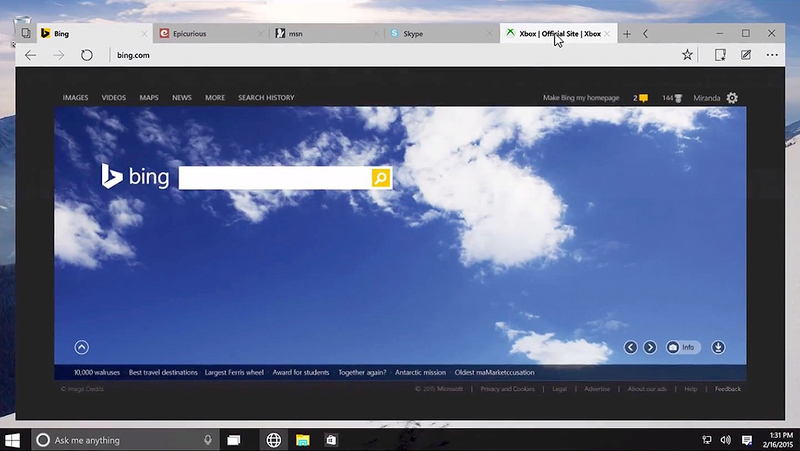Switch to the Epicurious tab

[211, 34]
